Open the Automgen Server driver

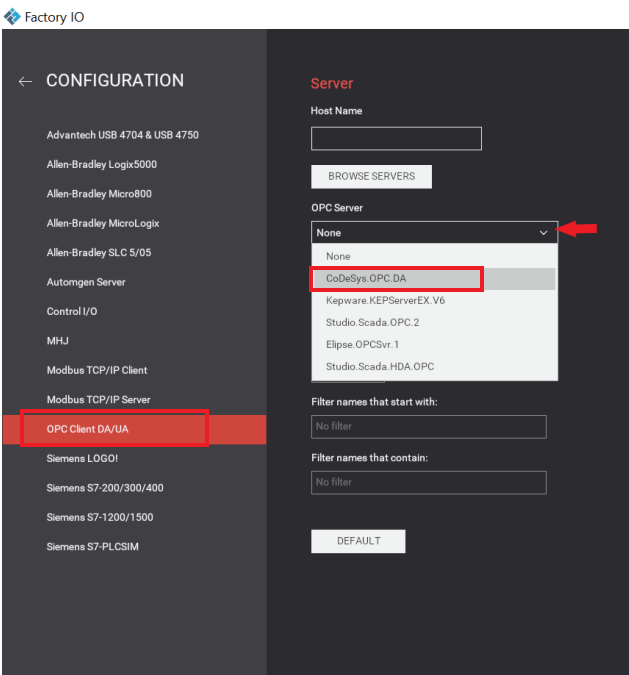point(86,282)
